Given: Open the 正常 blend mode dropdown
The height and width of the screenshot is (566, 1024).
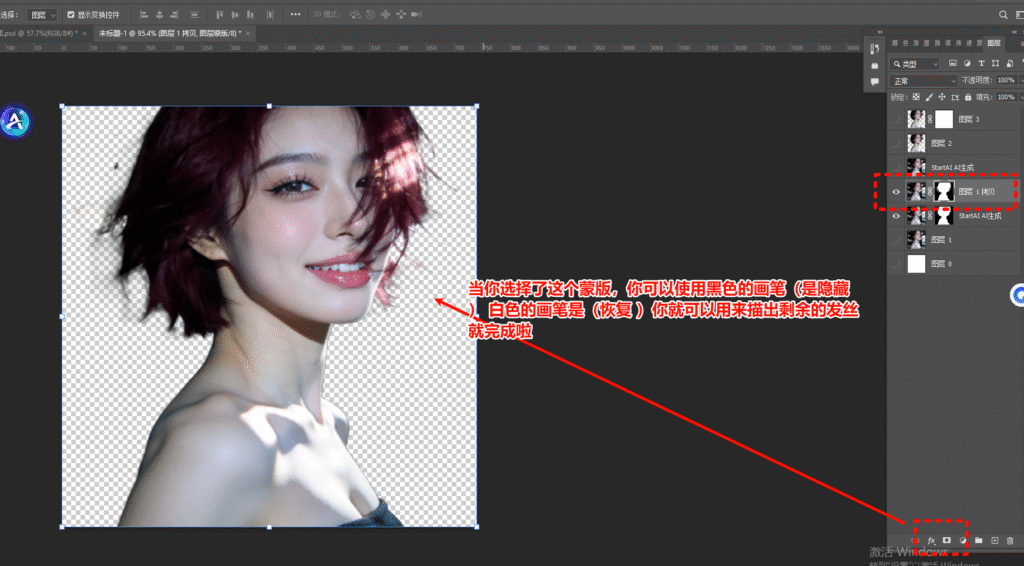Looking at the screenshot, I should [x=923, y=81].
